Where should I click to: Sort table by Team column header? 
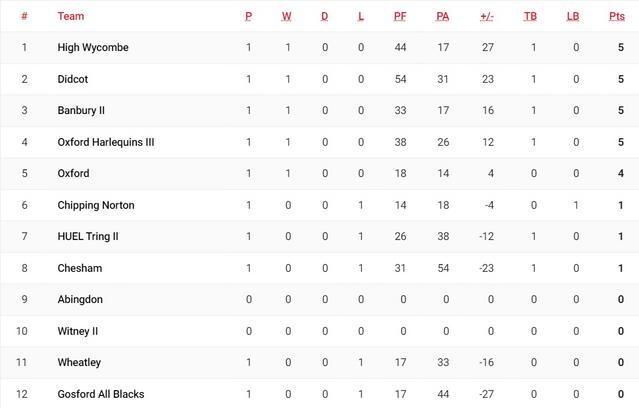click(x=71, y=16)
